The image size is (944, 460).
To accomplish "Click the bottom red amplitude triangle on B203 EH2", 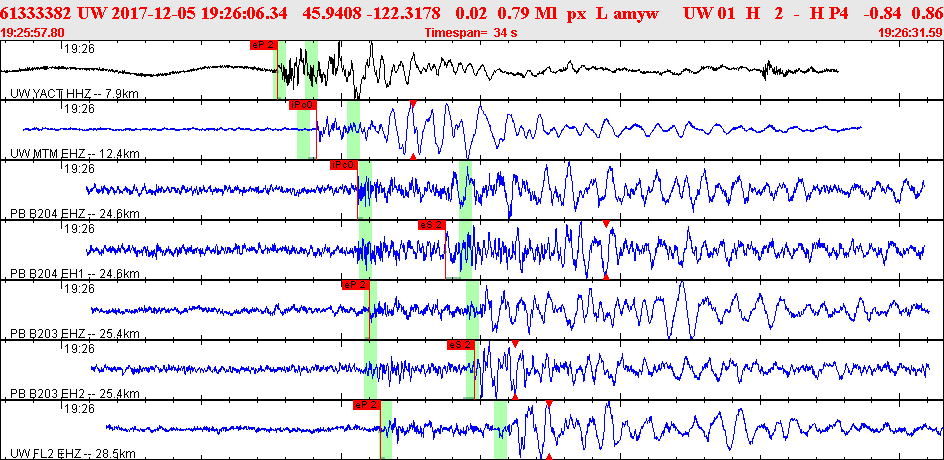I will 515,396.
